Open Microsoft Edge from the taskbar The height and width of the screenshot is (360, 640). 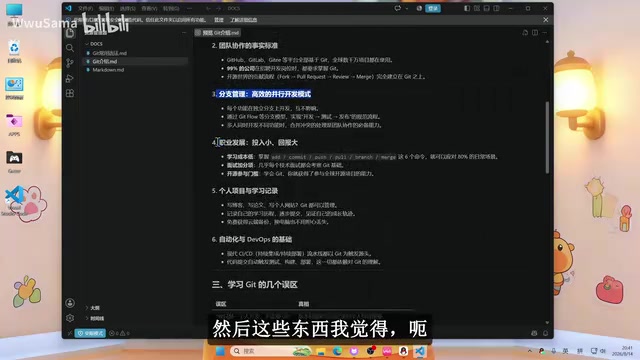[337, 351]
